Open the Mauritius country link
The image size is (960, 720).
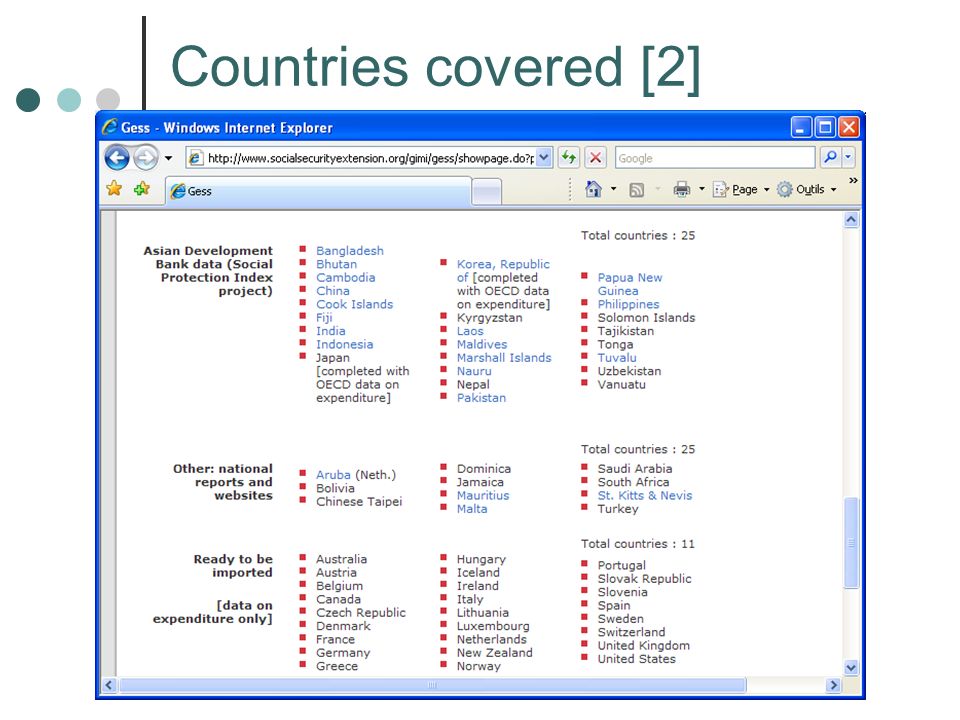482,496
